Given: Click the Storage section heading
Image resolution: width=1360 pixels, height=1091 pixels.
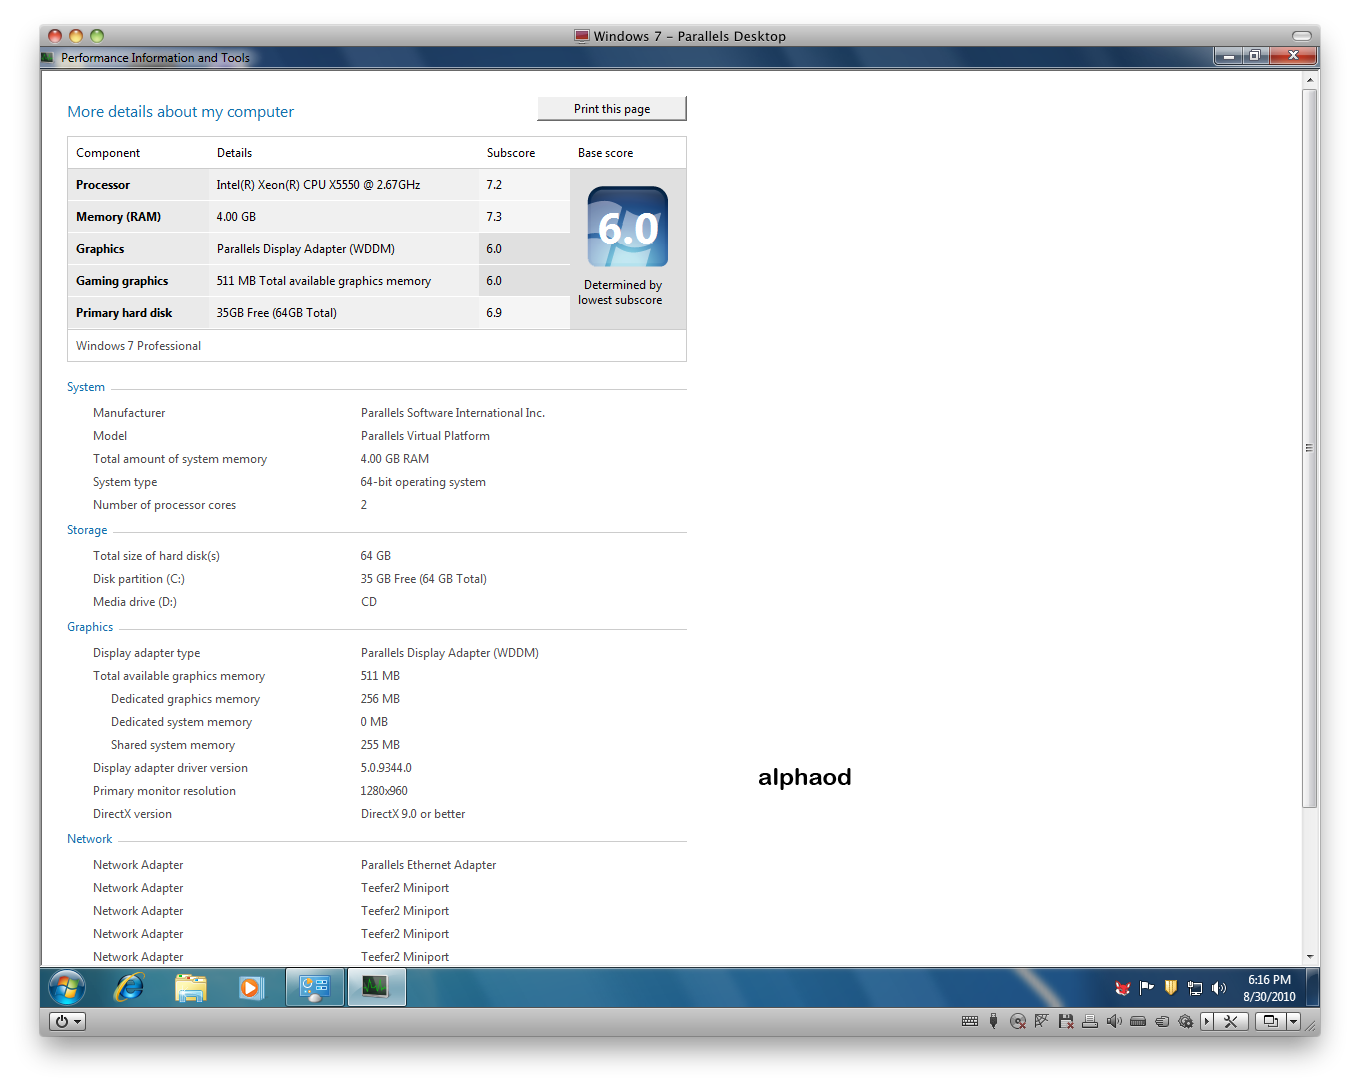Looking at the screenshot, I should [x=87, y=530].
